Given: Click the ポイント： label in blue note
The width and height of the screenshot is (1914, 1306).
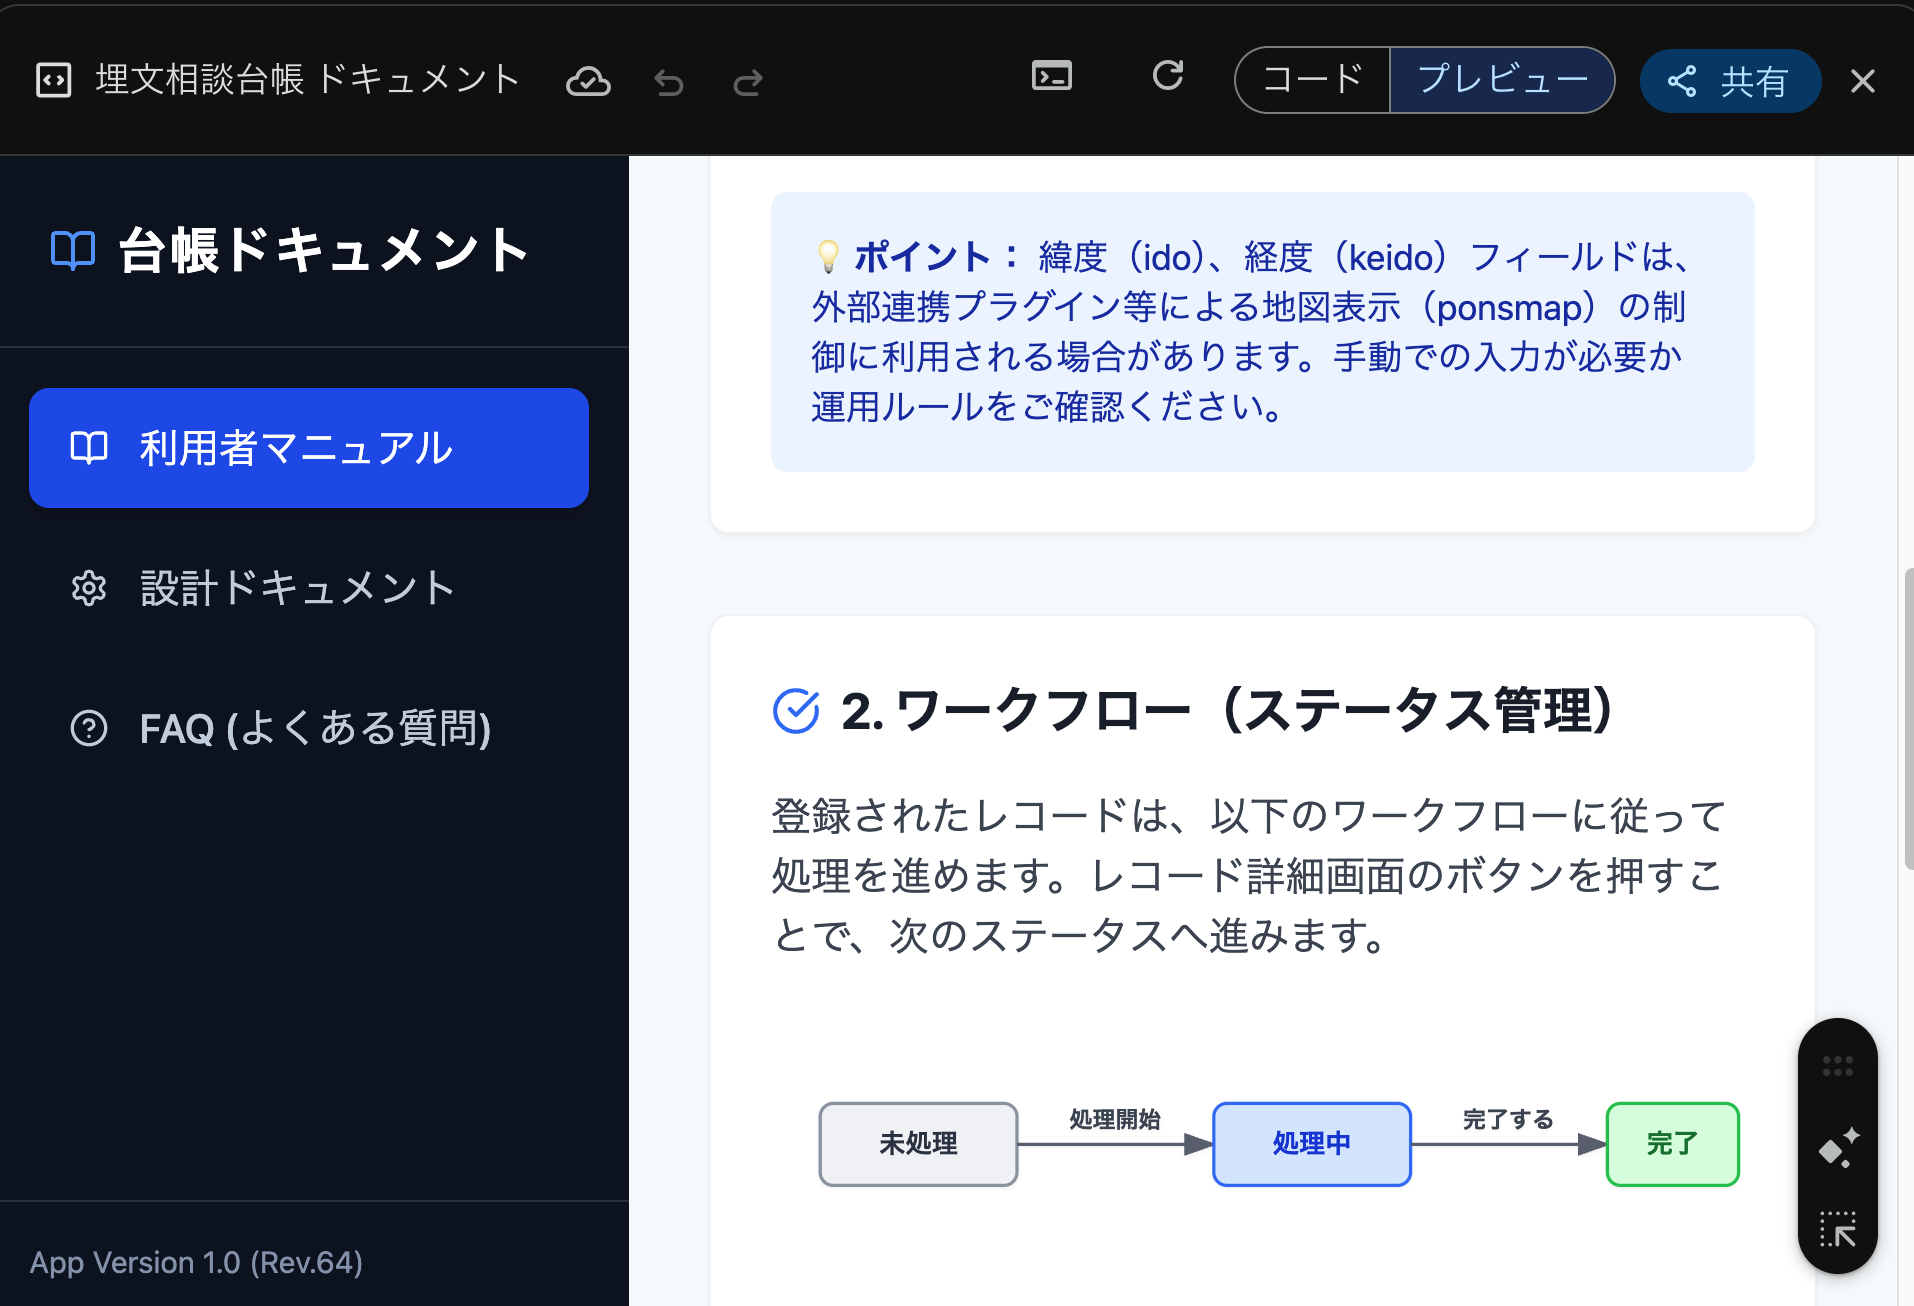Looking at the screenshot, I should [x=937, y=257].
